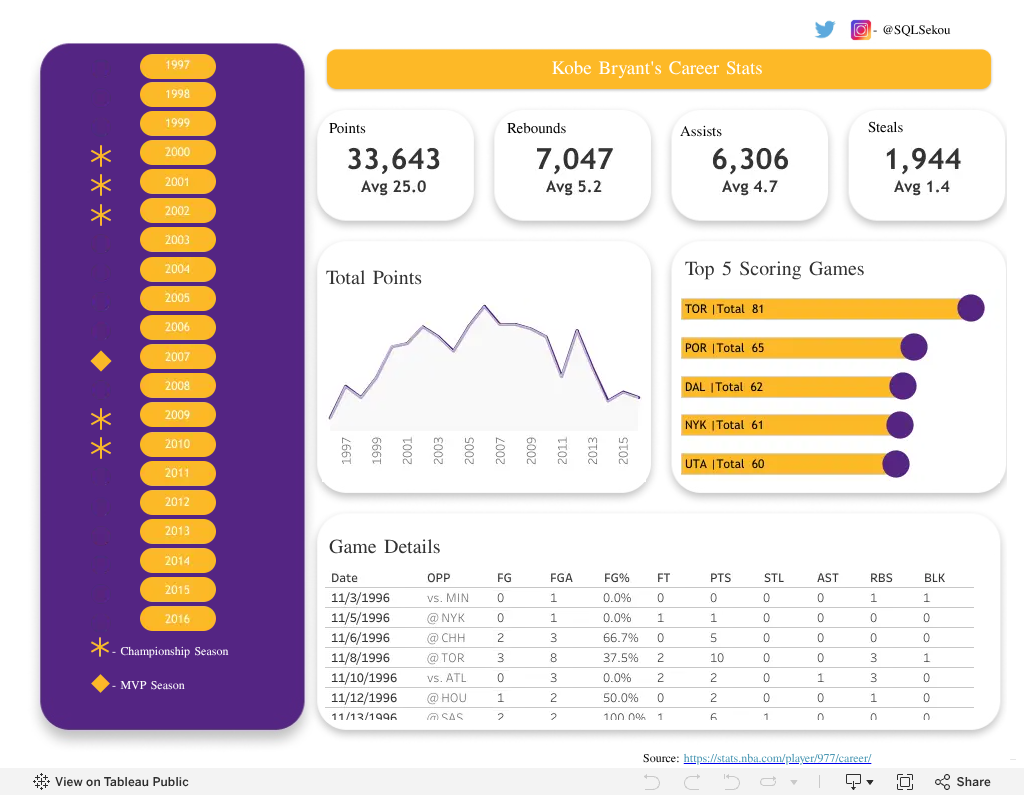The height and width of the screenshot is (795, 1024).
Task: Click the @ NYK opponent cell
Action: point(446,618)
